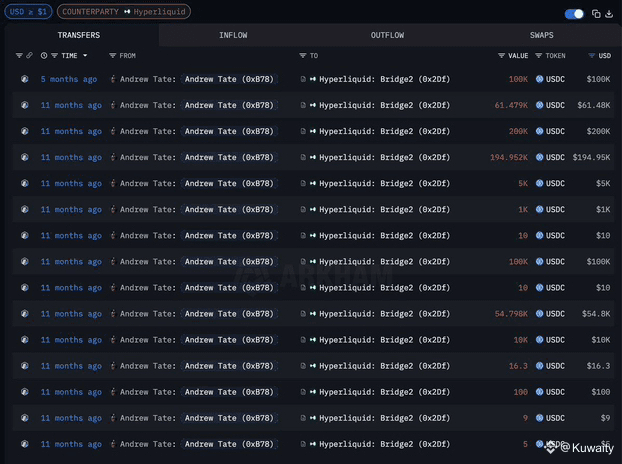Toggle the switch in the top-right corner
The width and height of the screenshot is (622, 464).
tap(574, 14)
